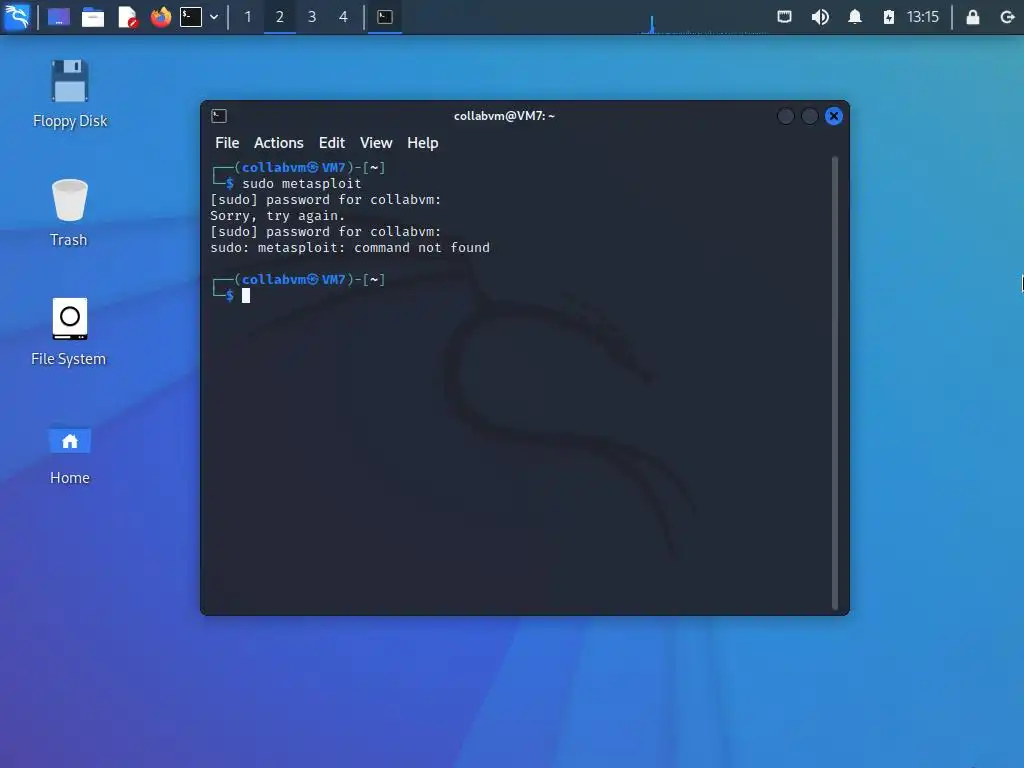This screenshot has width=1024, height=768.
Task: Open the network connection tray icon
Action: [784, 17]
